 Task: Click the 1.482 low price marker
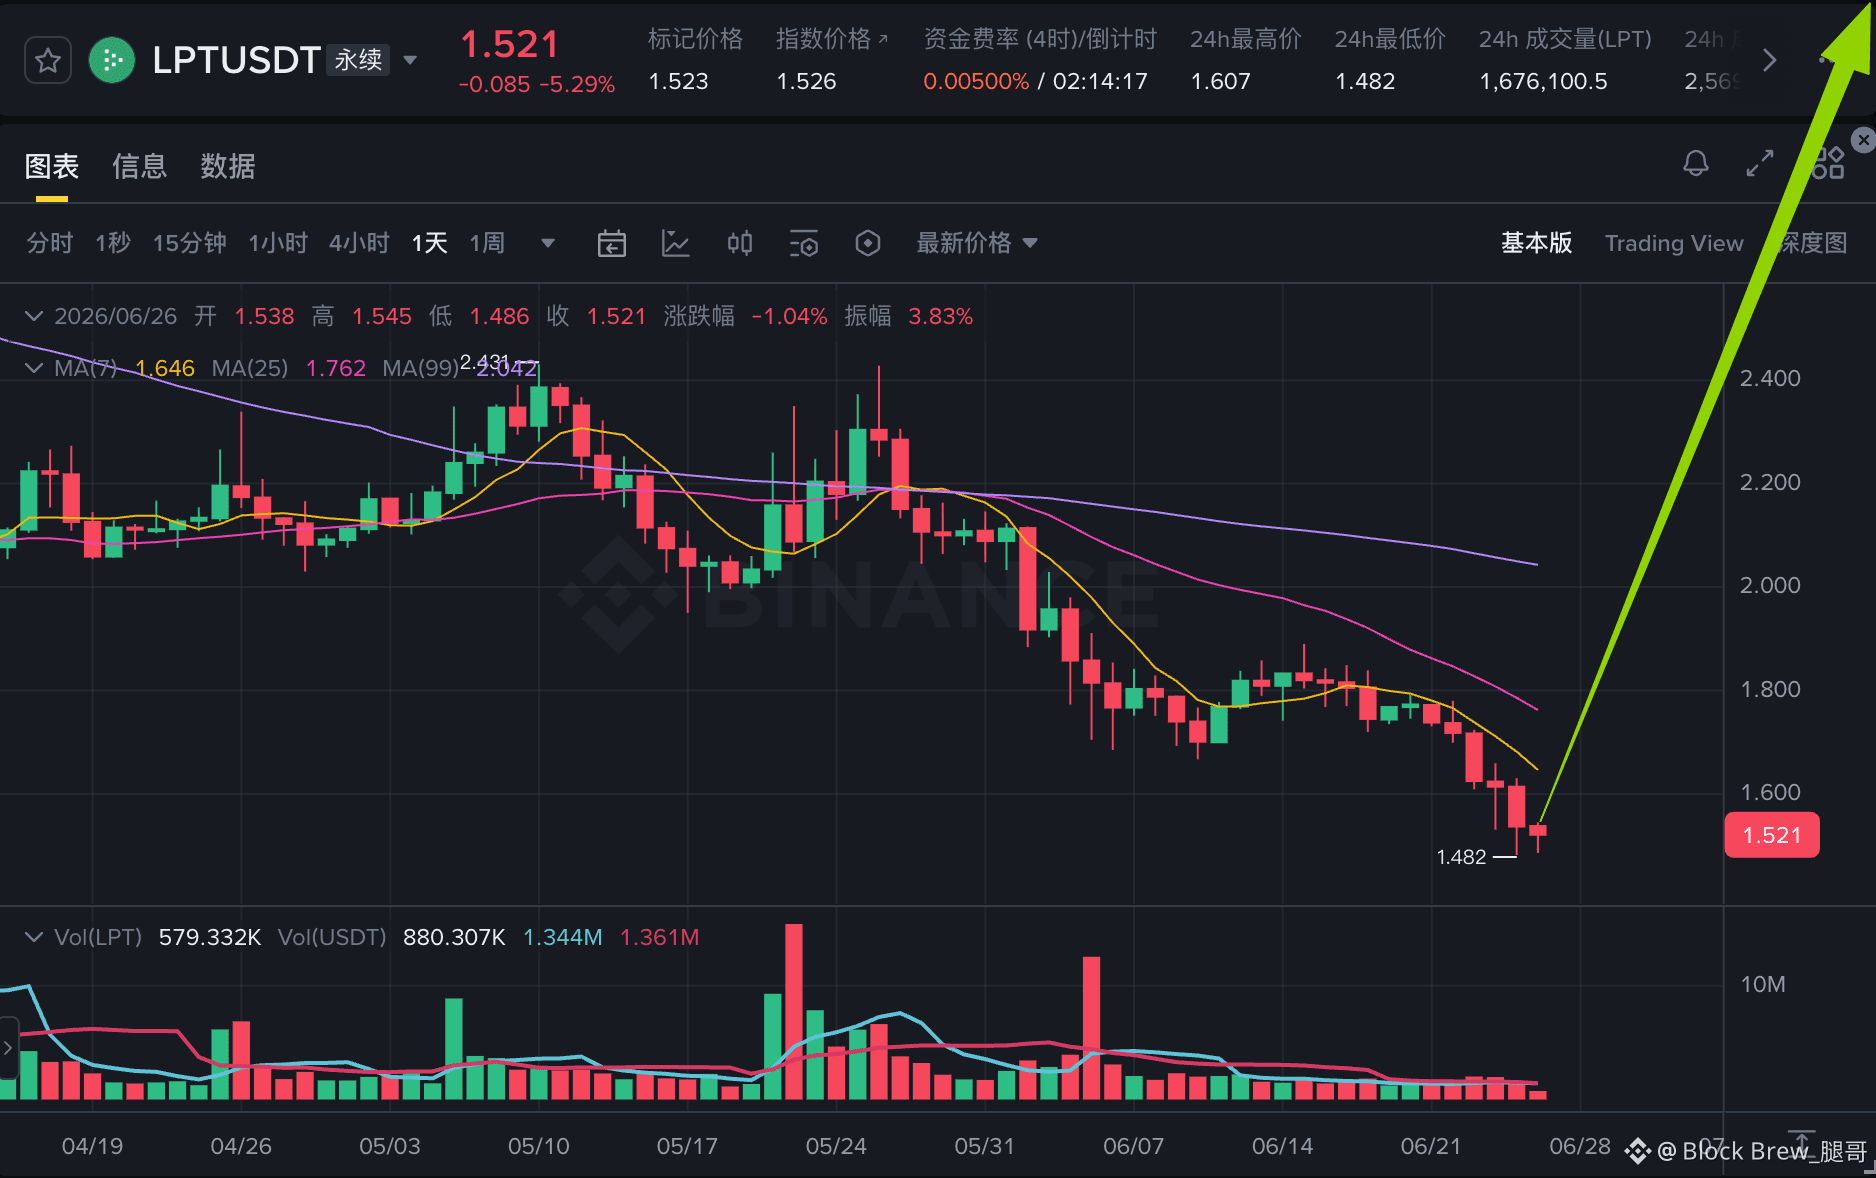click(x=1461, y=857)
